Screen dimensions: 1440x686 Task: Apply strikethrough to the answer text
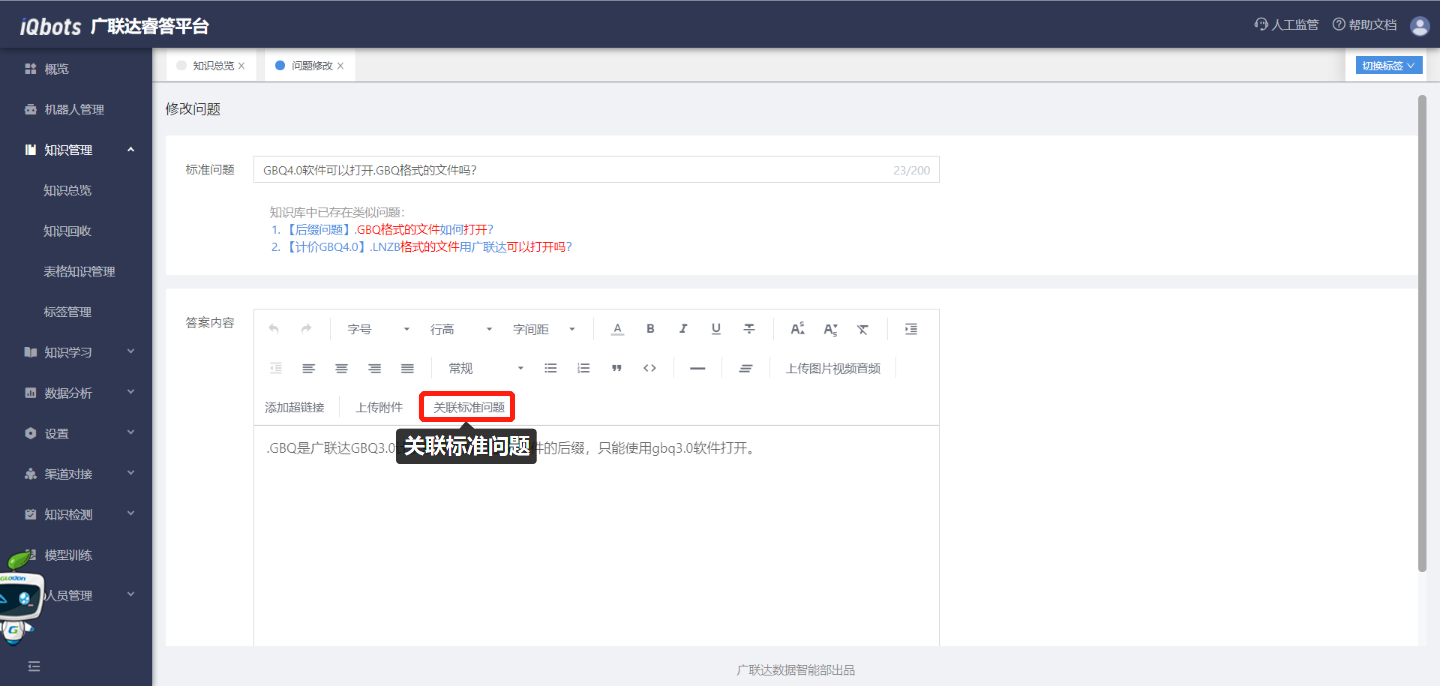[x=749, y=329]
